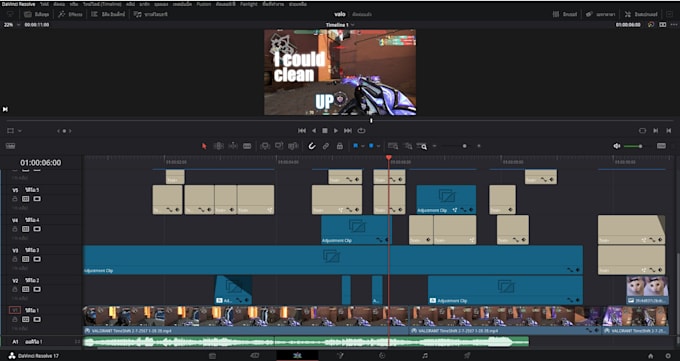Click the insert clip tool

tap(265, 146)
